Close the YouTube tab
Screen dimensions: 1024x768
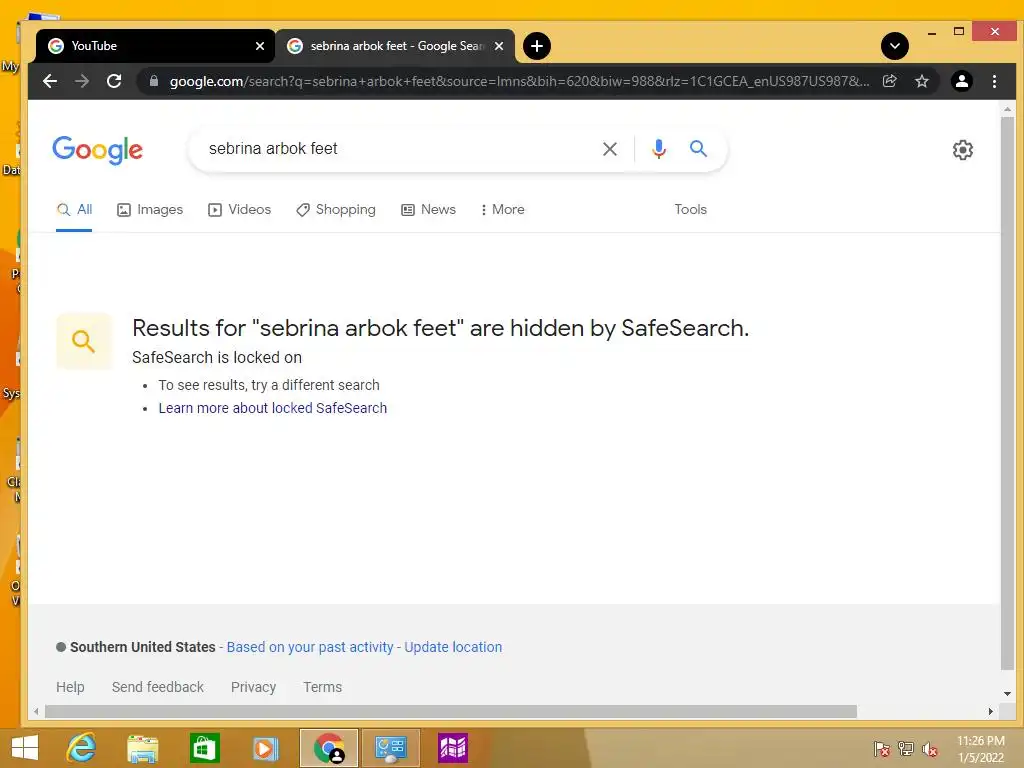click(259, 46)
